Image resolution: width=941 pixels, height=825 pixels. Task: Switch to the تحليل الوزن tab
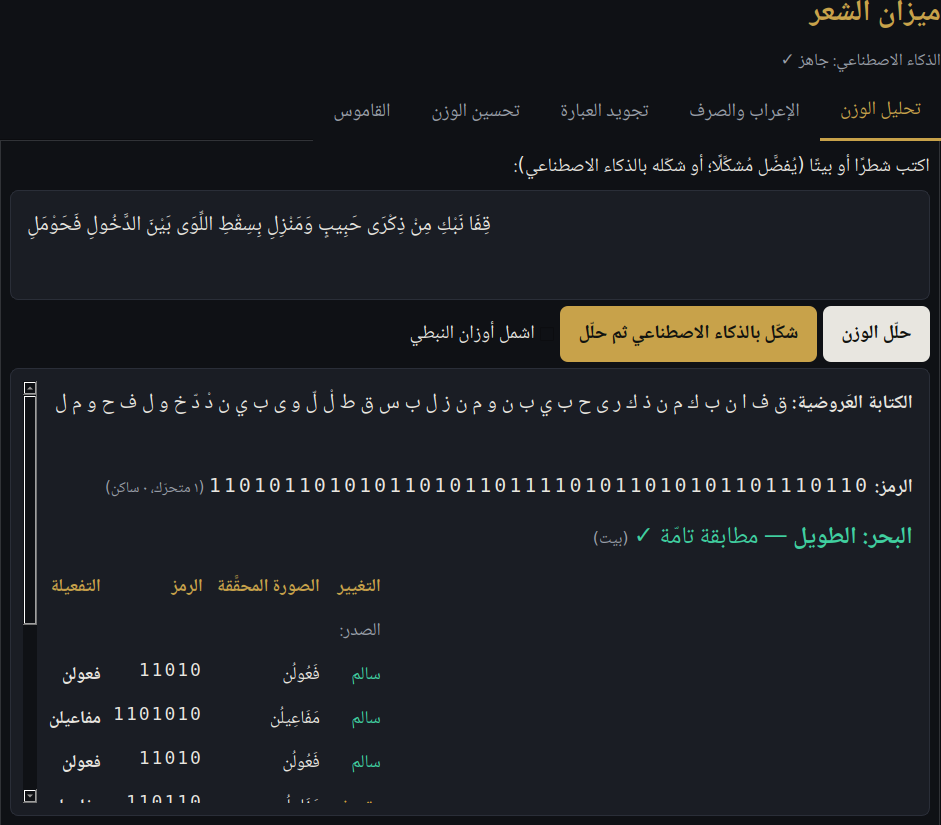880,110
